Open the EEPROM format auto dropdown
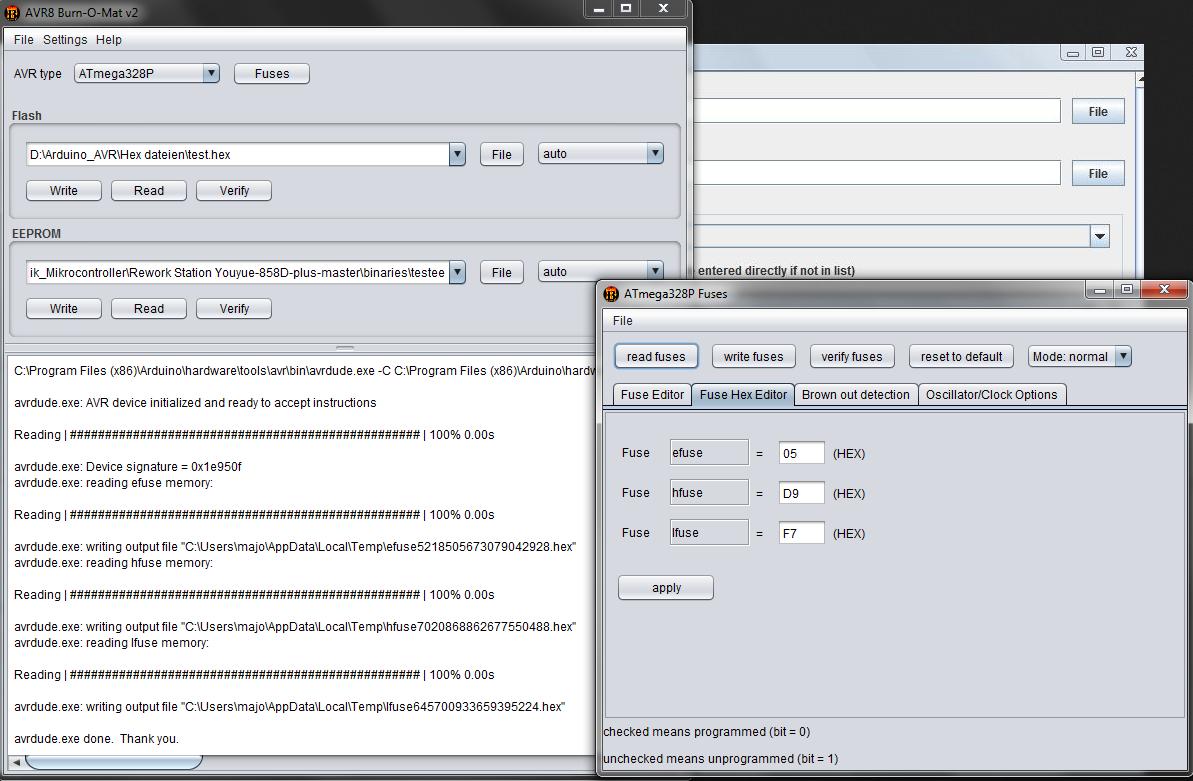Image resolution: width=1193 pixels, height=781 pixels. coord(654,271)
